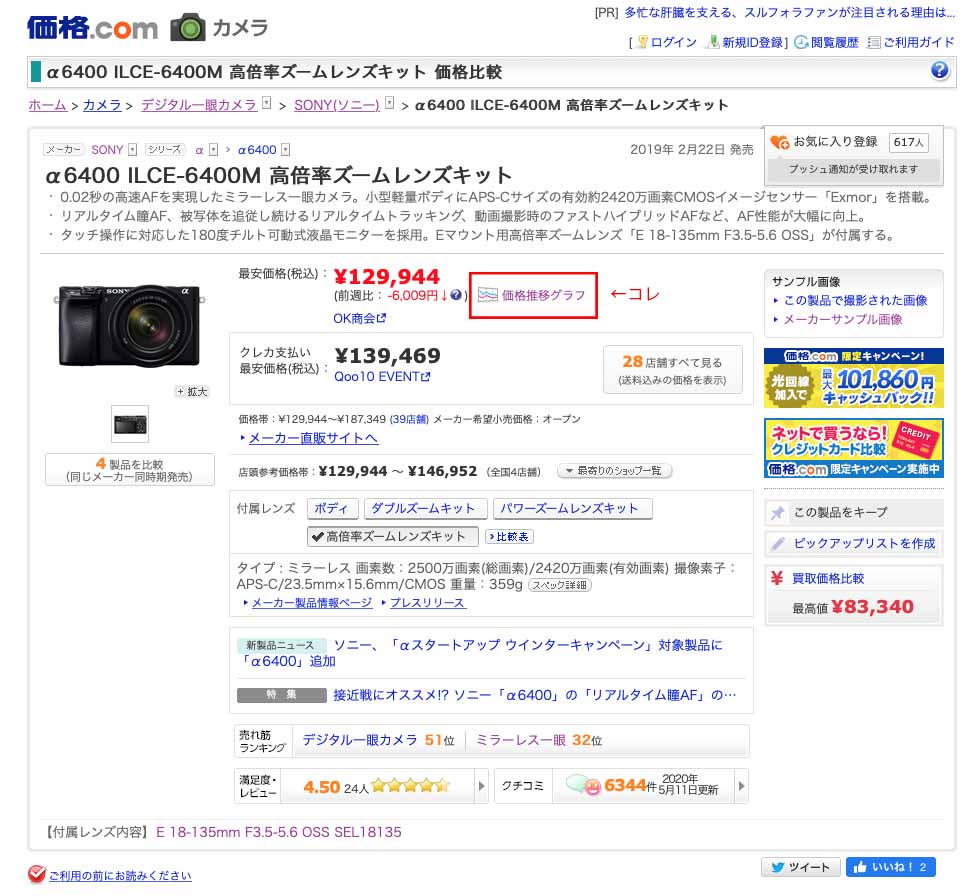The width and height of the screenshot is (963, 896).
Task: Click the Twitter bird icon
Action: (x=778, y=867)
